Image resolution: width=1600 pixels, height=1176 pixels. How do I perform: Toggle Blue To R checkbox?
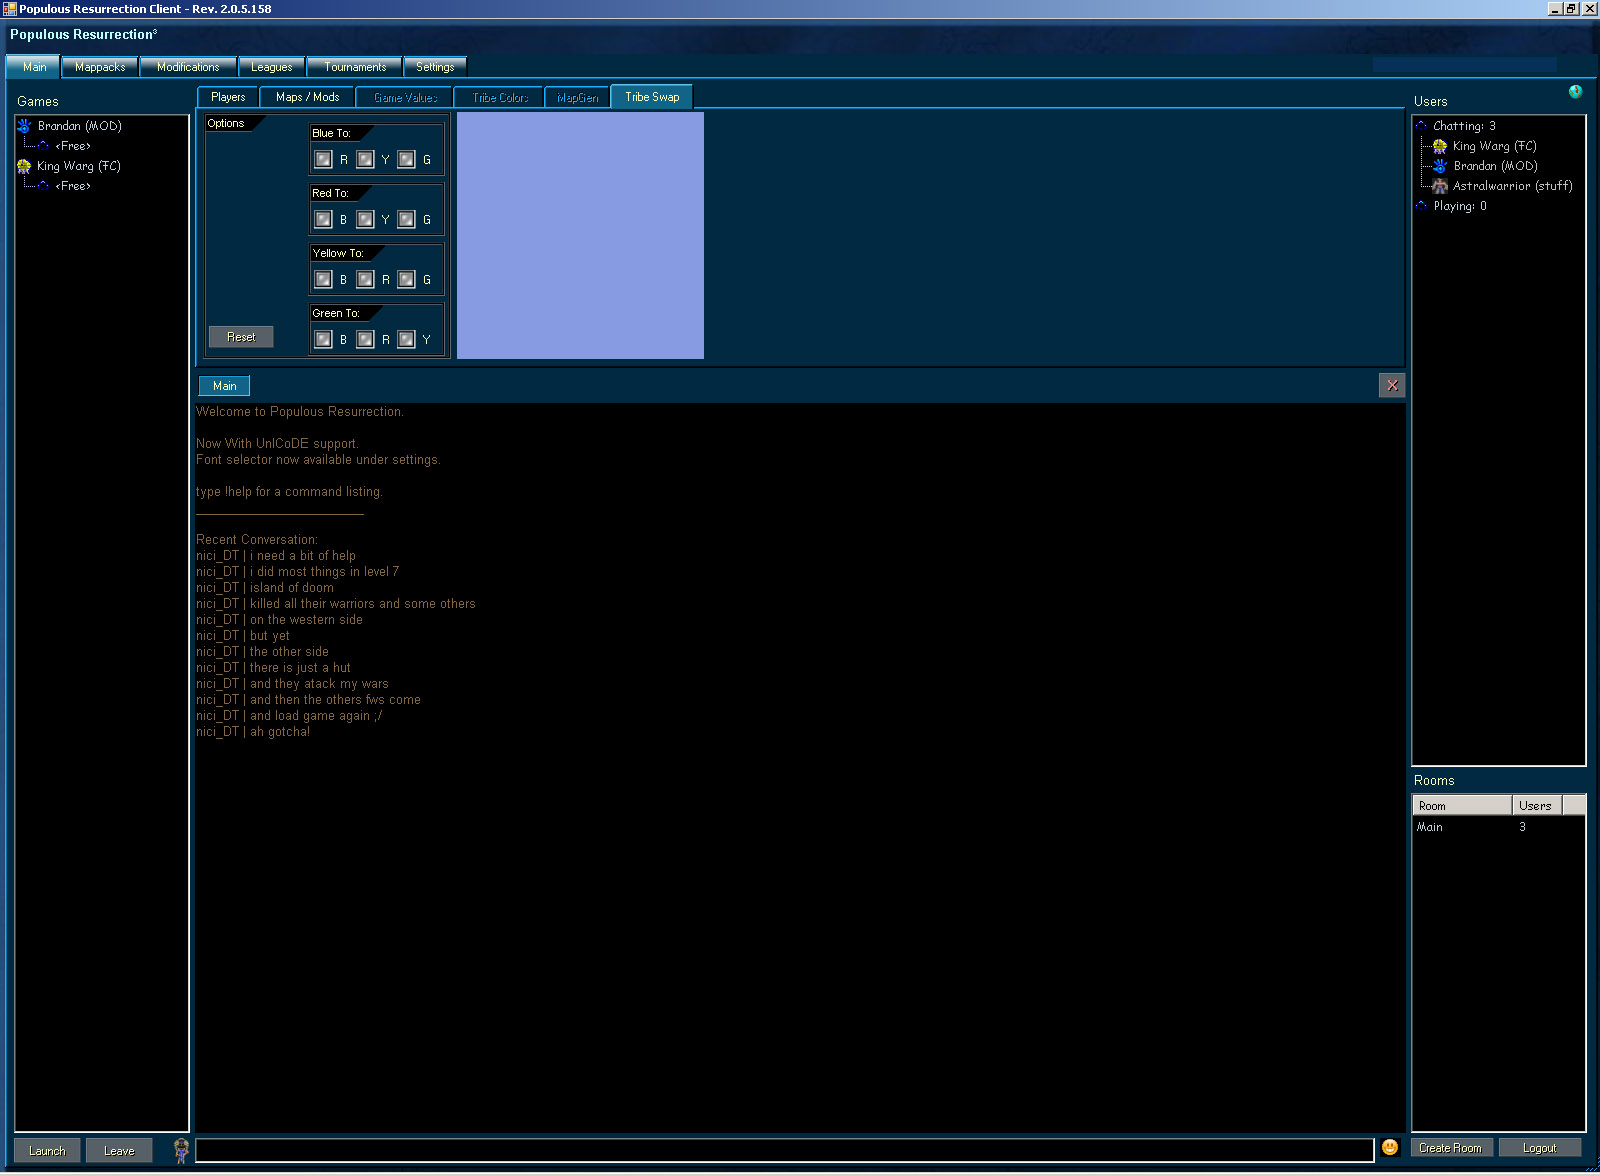[324, 159]
